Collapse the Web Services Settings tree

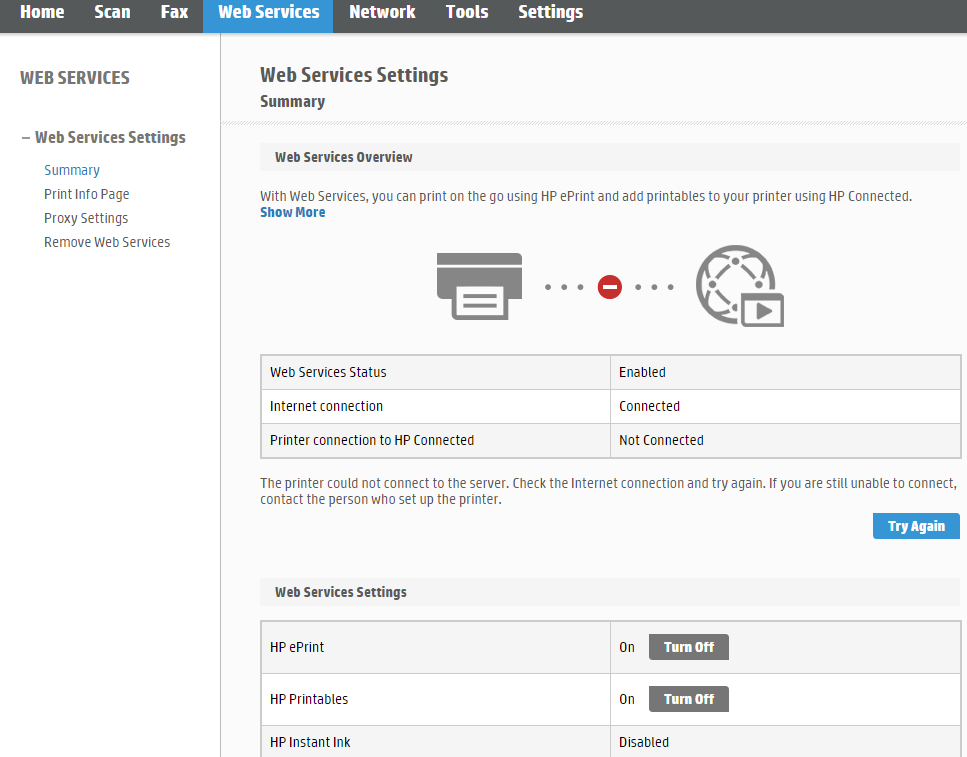(x=26, y=138)
